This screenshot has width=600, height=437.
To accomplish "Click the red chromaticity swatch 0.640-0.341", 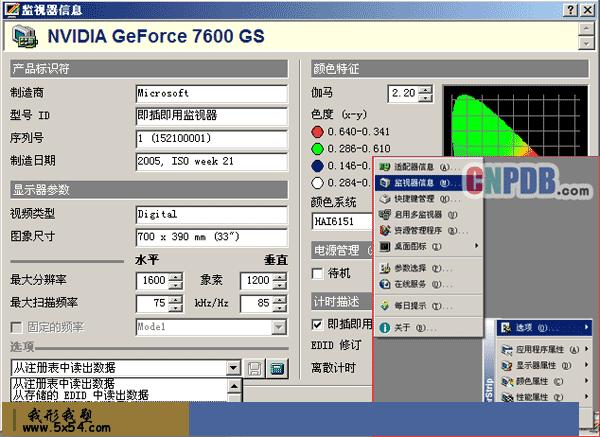I will pos(317,132).
